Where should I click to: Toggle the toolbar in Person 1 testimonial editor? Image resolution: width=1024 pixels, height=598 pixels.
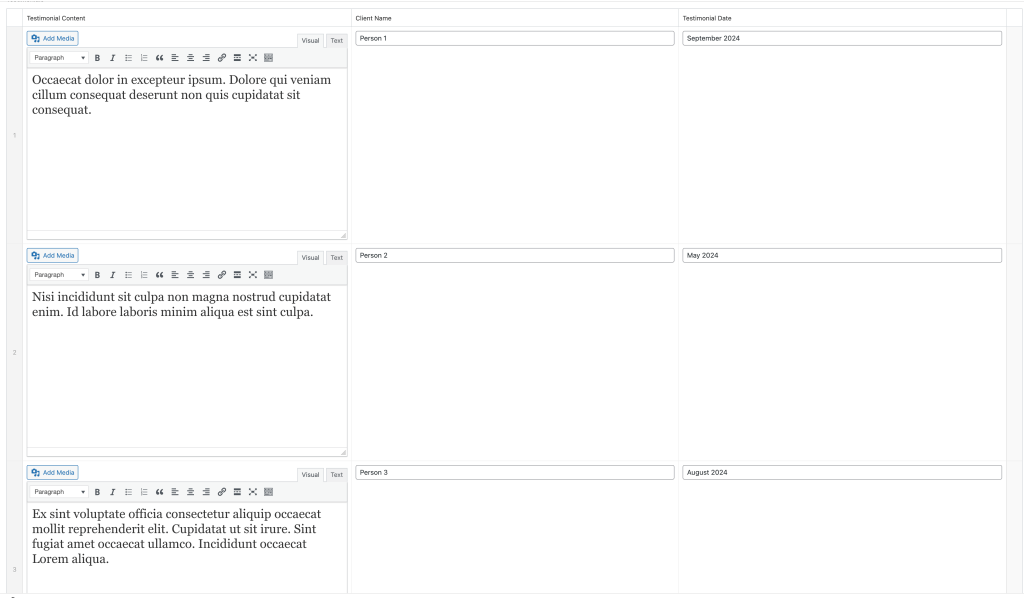[268, 58]
